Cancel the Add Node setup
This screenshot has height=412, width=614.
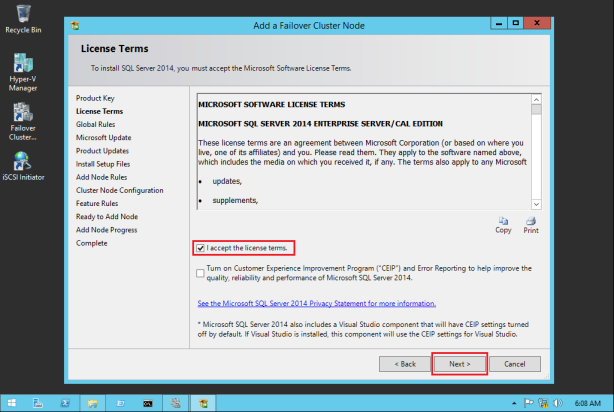coord(515,364)
